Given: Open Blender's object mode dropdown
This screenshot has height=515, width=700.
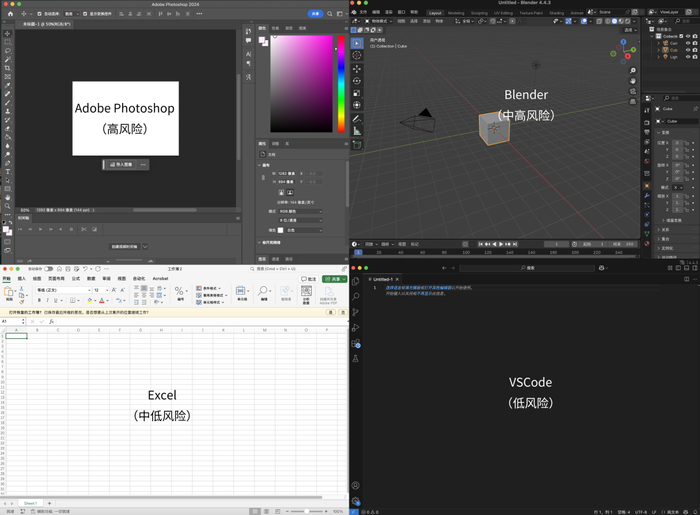Looking at the screenshot, I should (x=377, y=20).
